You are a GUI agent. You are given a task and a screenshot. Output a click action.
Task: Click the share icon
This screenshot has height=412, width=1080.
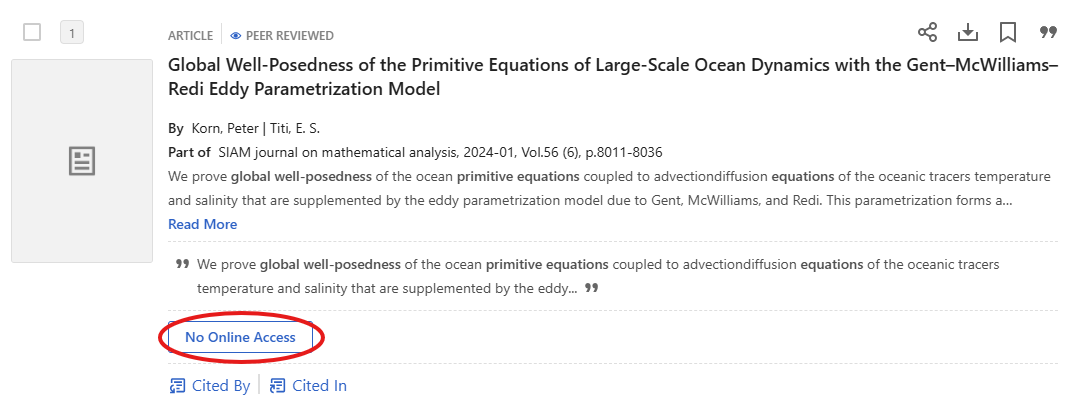coord(928,33)
